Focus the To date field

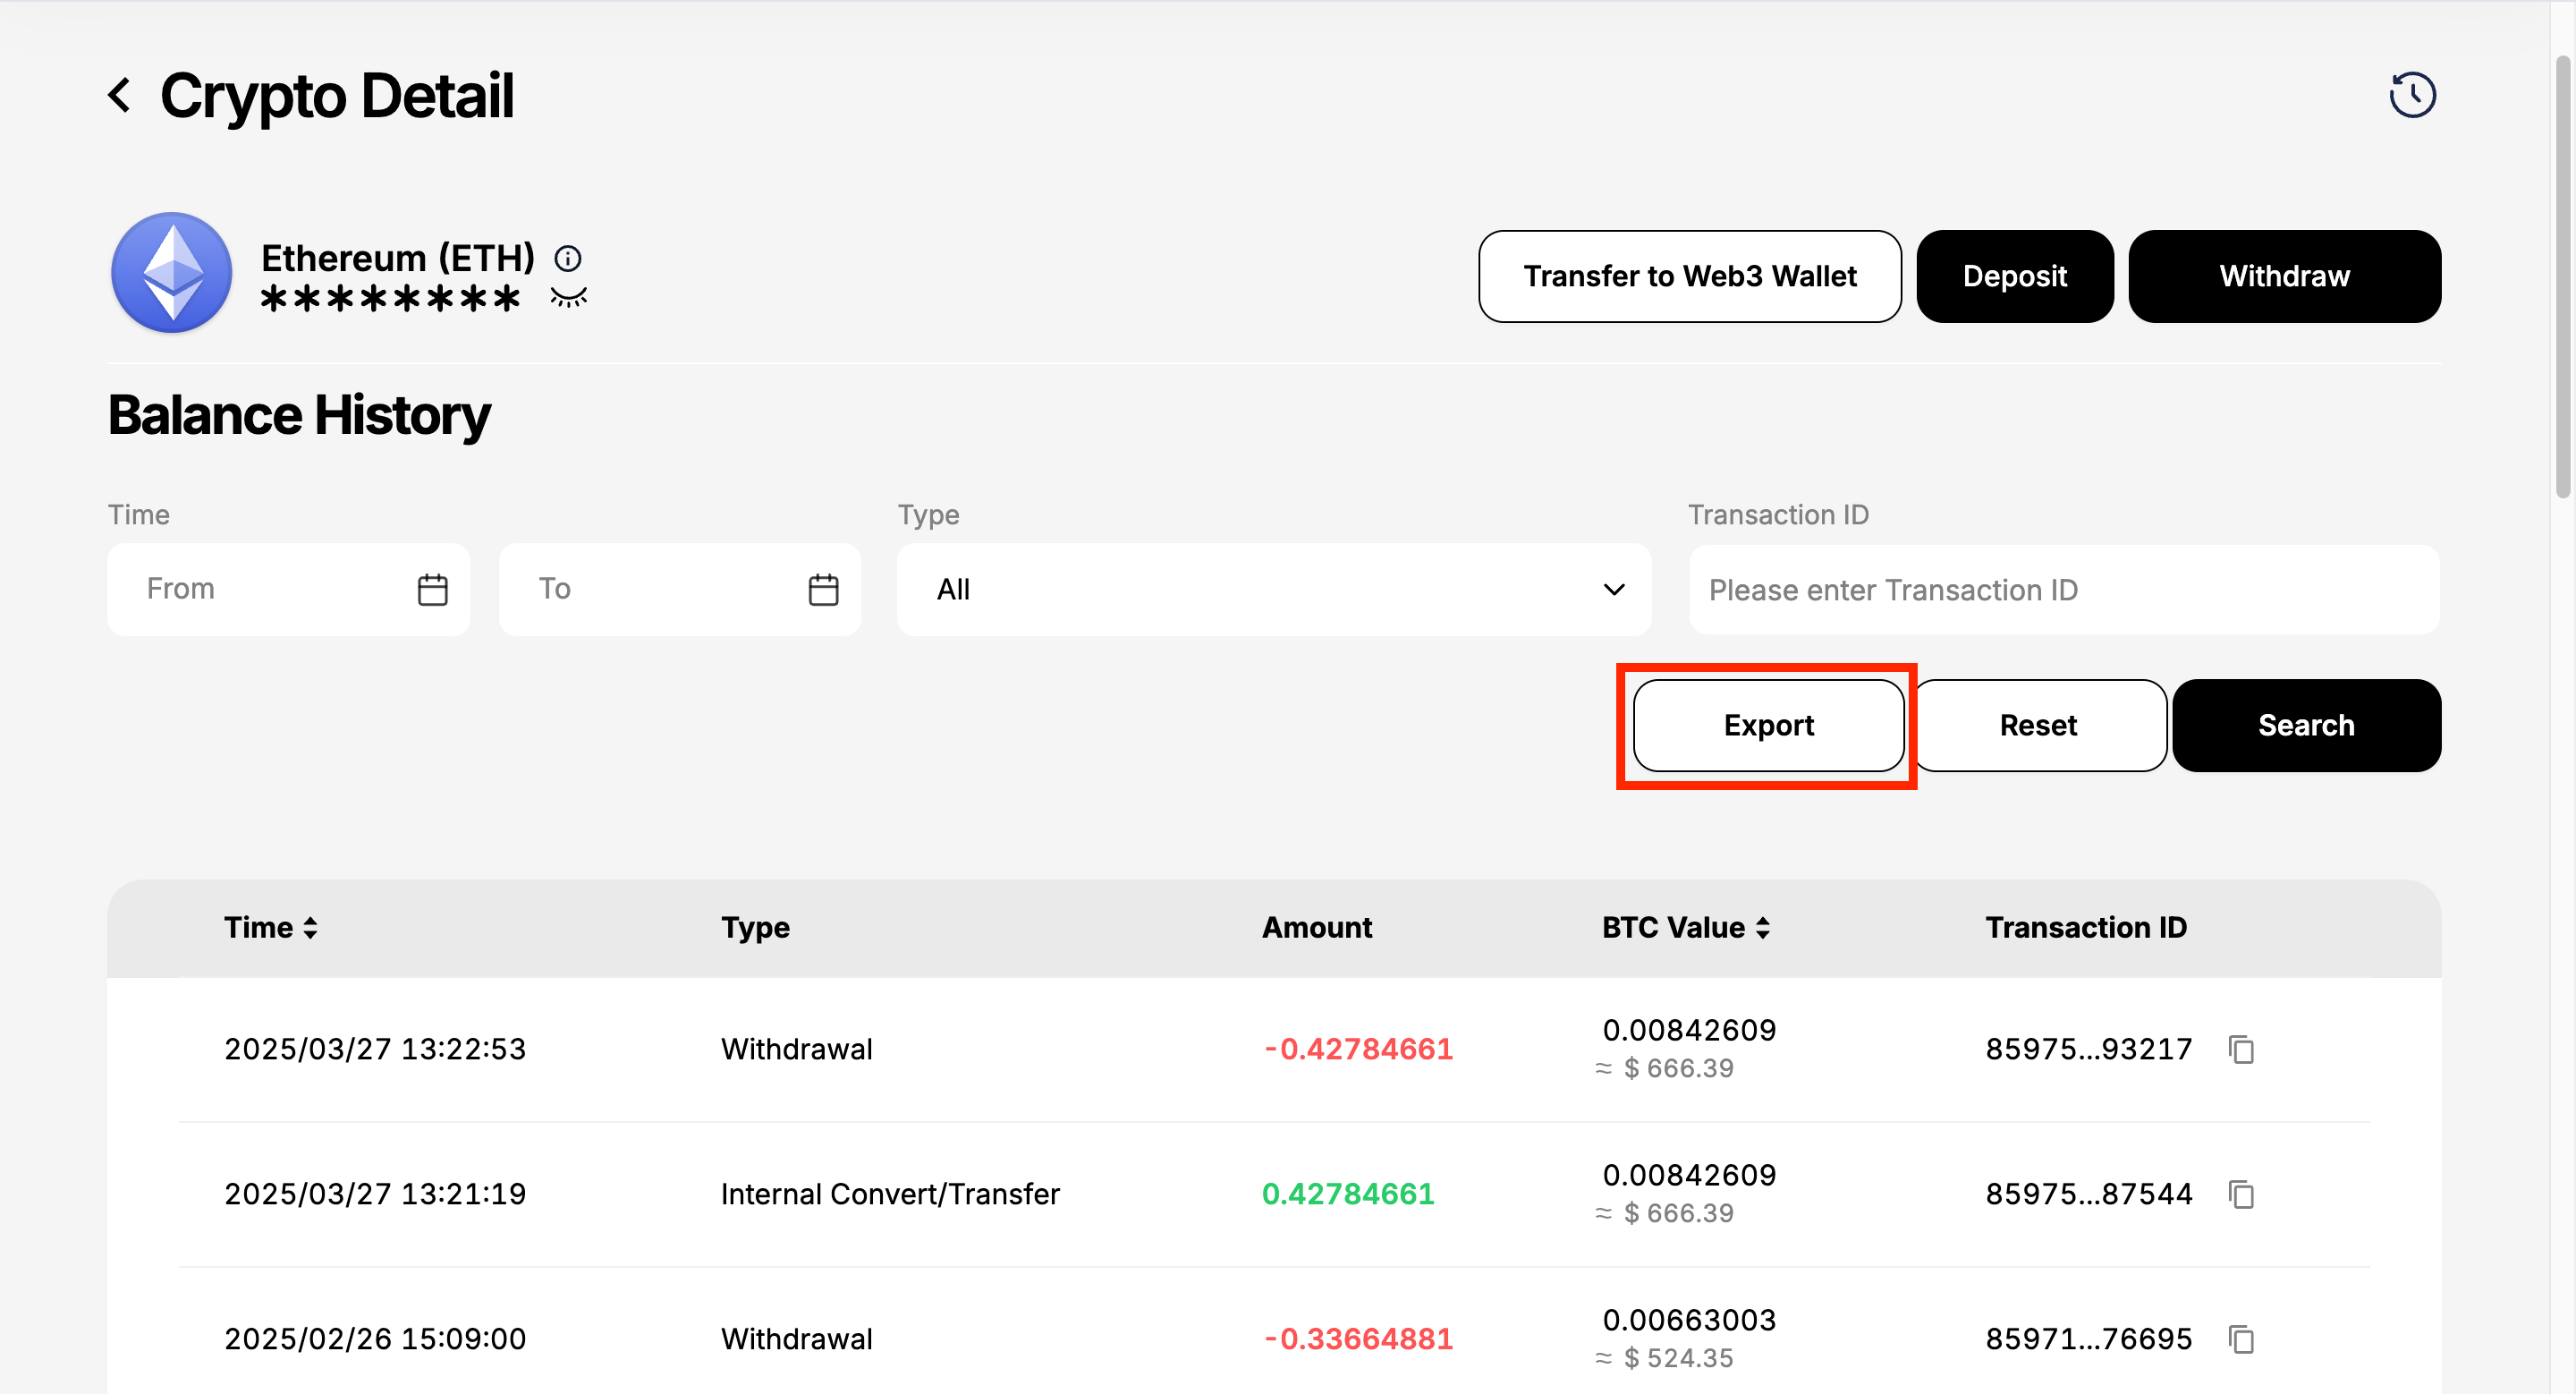tap(680, 590)
